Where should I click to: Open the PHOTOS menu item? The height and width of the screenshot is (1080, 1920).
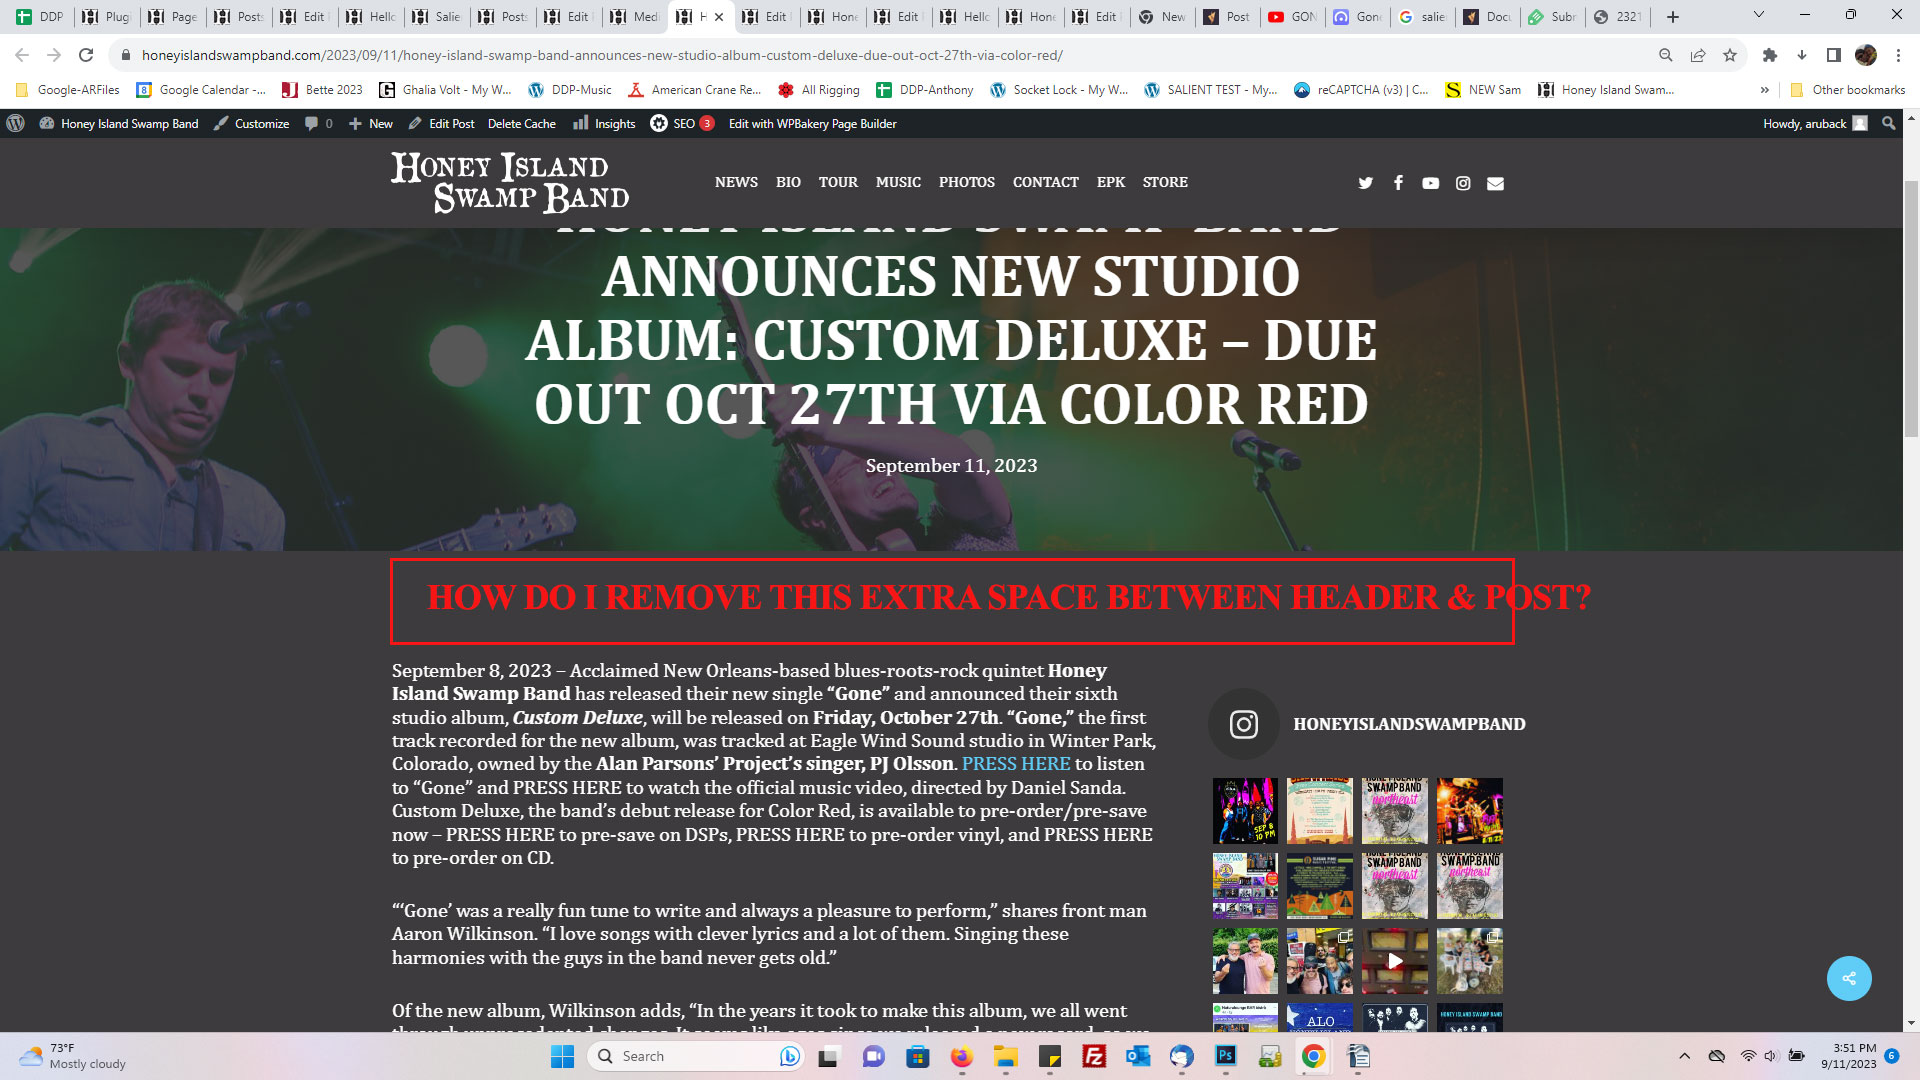[x=966, y=182]
